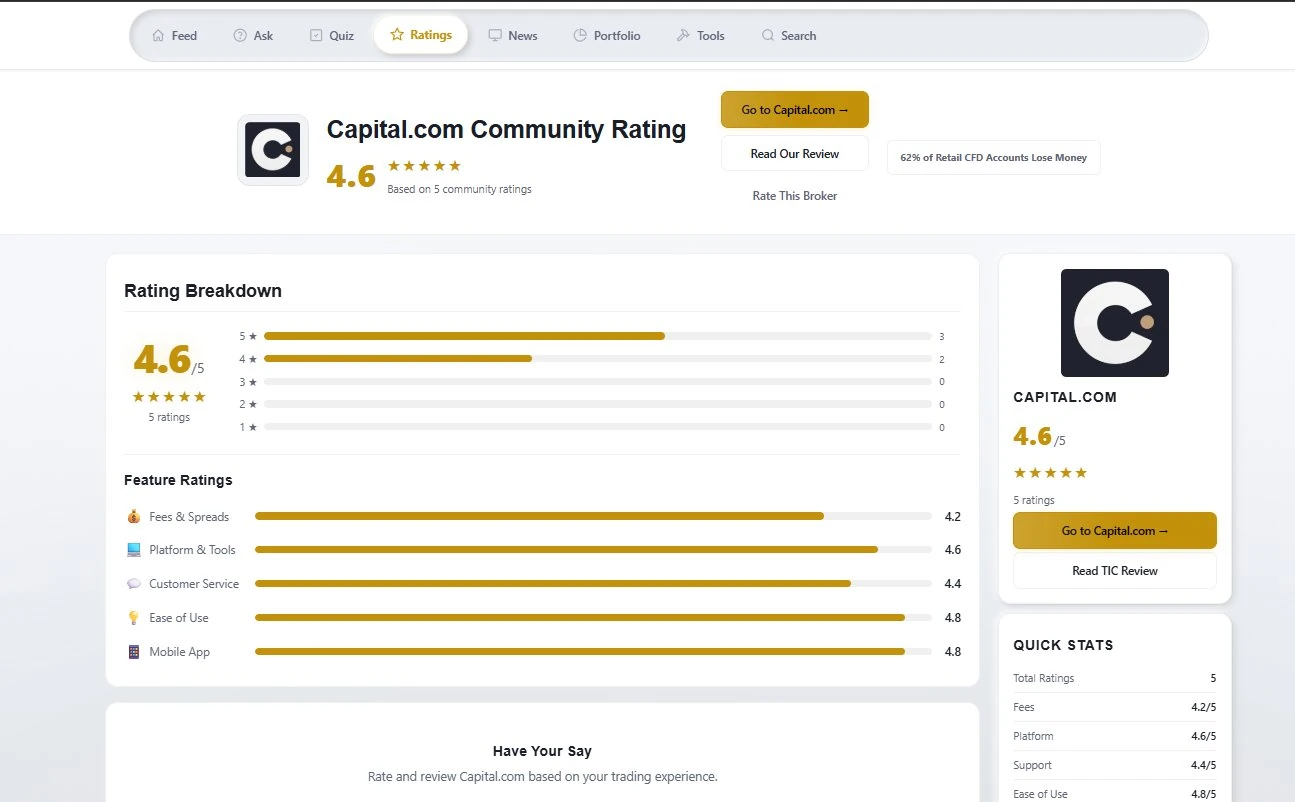Click the Platform & Tools 4.6 value
Screen dimensions: 1295x802
[952, 550]
